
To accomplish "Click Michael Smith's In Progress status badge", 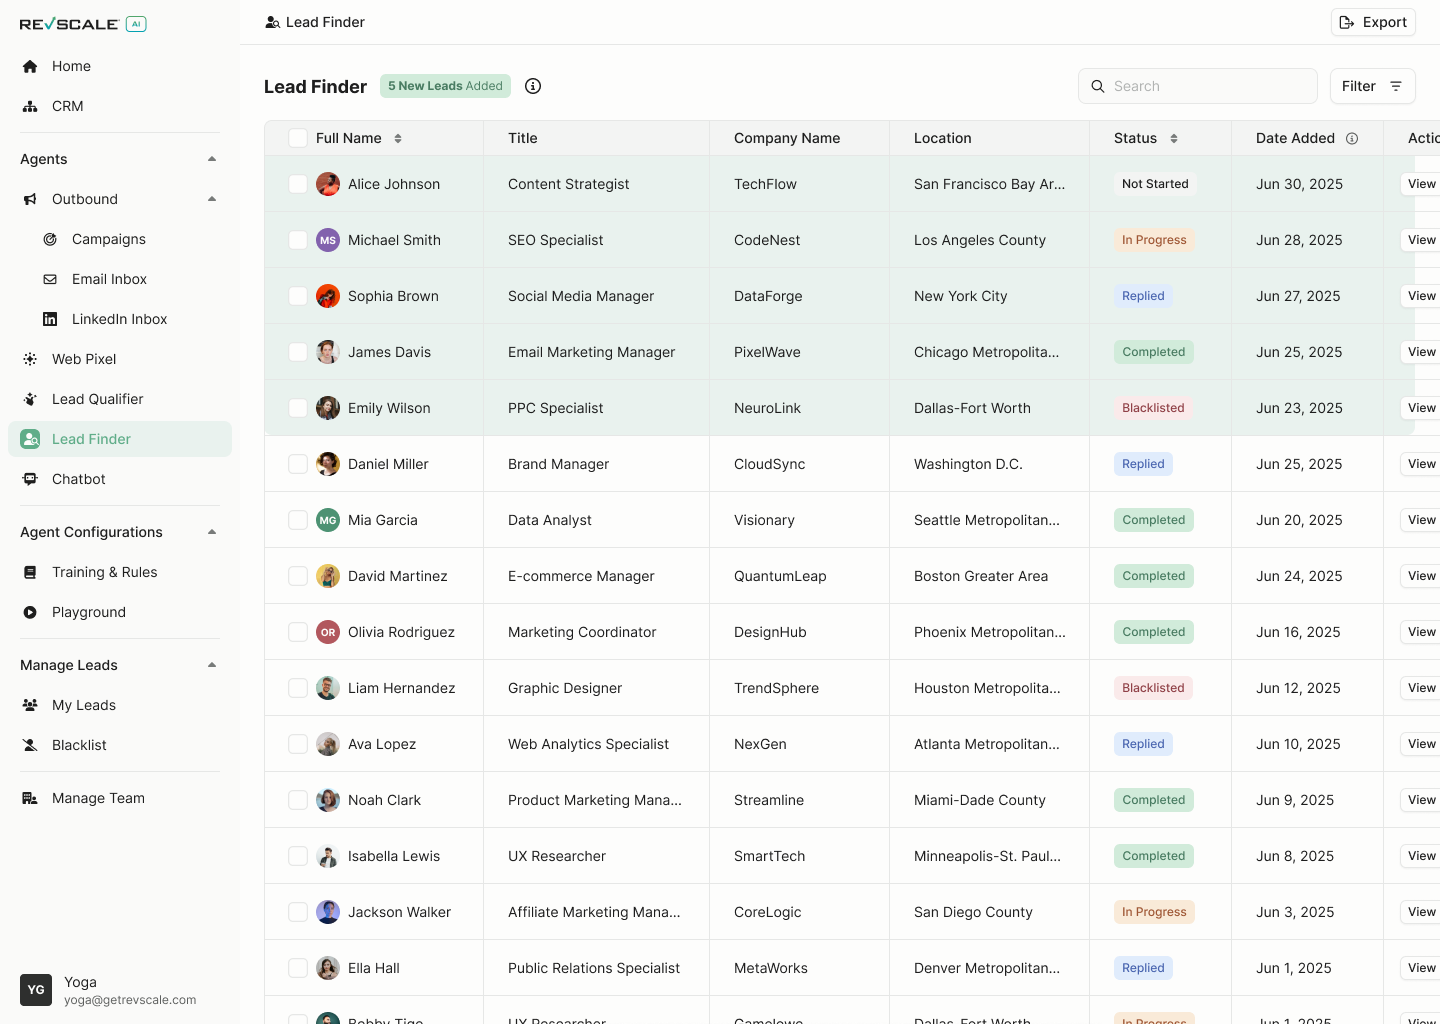I will coord(1154,240).
